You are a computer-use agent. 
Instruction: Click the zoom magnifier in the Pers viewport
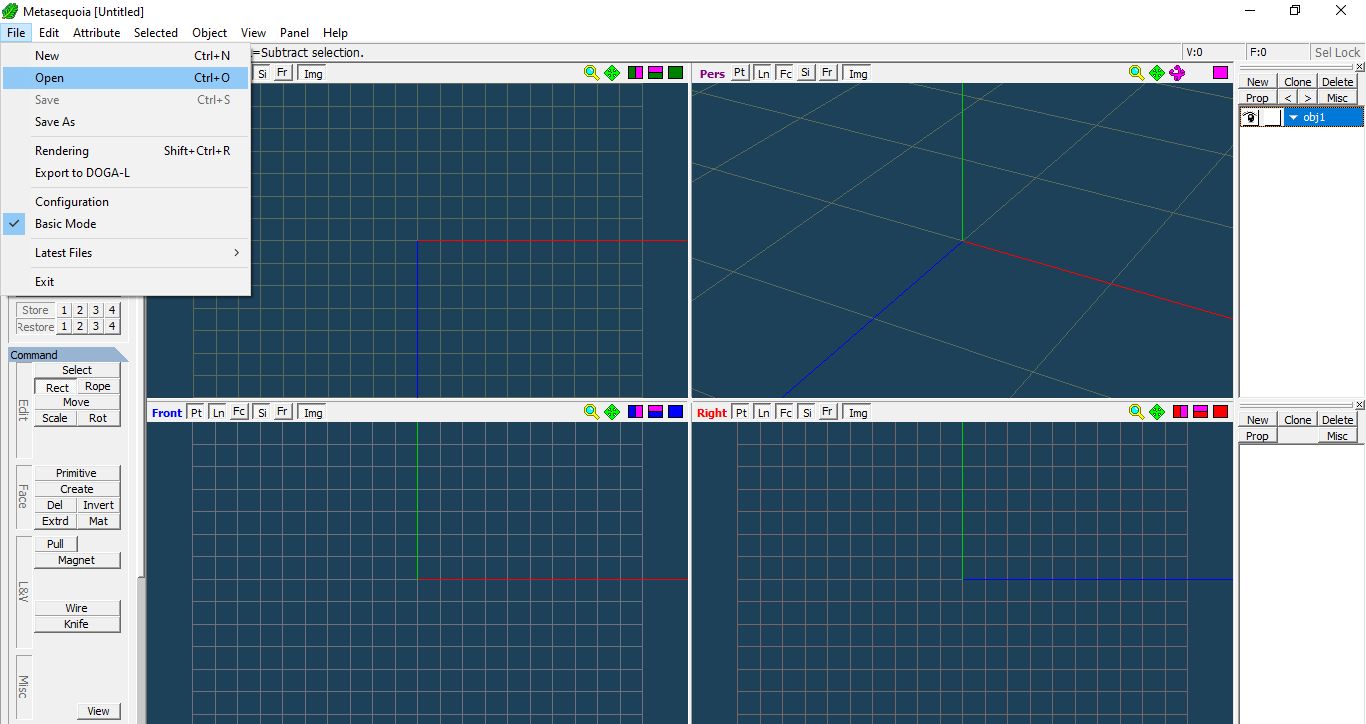pos(1136,73)
